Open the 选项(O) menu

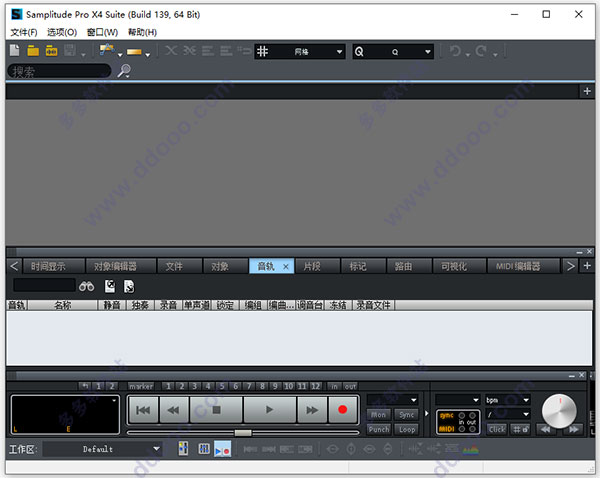[62, 32]
